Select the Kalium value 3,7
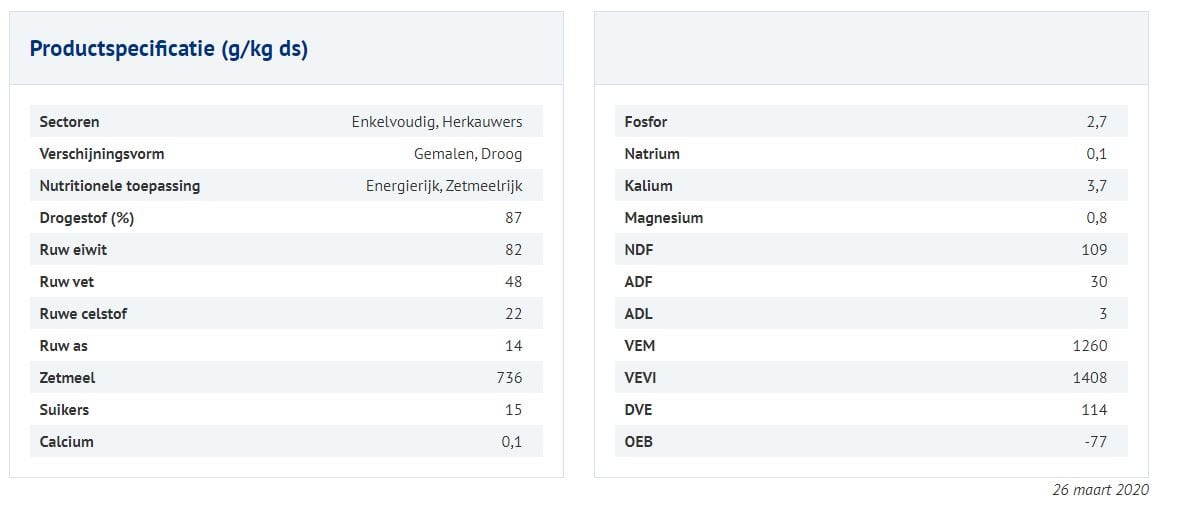The width and height of the screenshot is (1177, 517). [x=1096, y=186]
